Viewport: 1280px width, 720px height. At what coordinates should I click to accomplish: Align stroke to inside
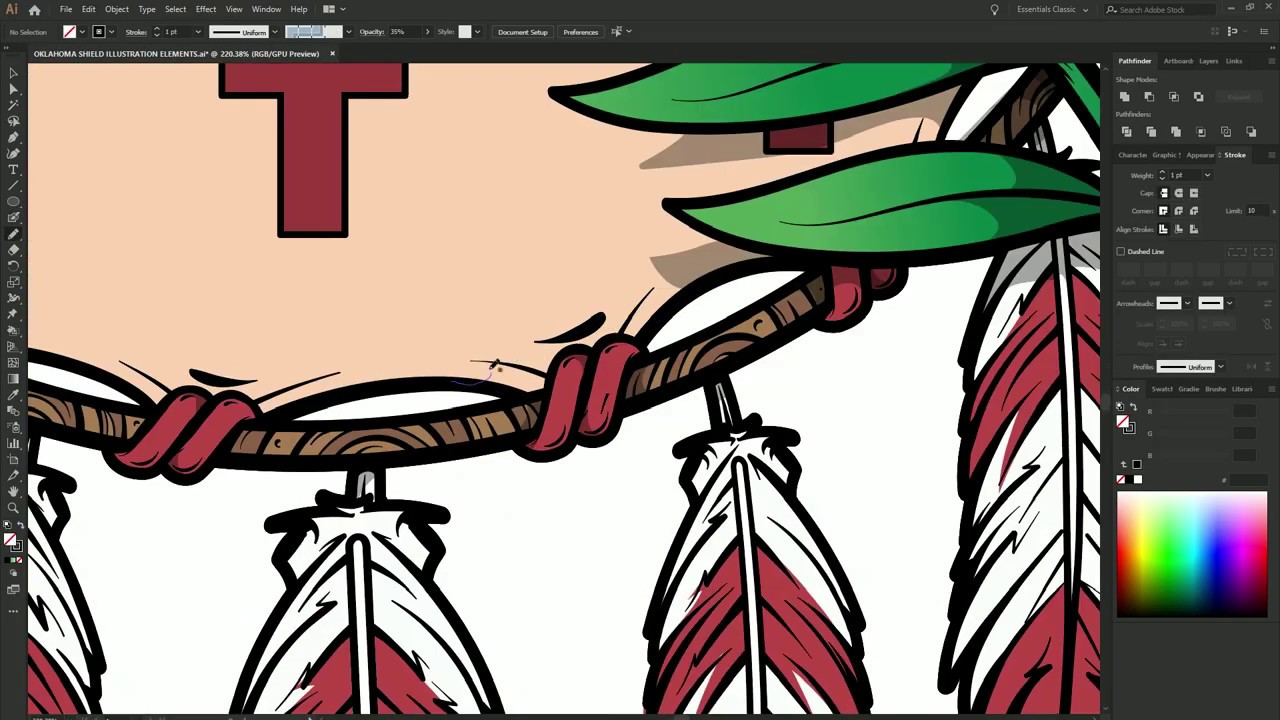coord(1178,229)
